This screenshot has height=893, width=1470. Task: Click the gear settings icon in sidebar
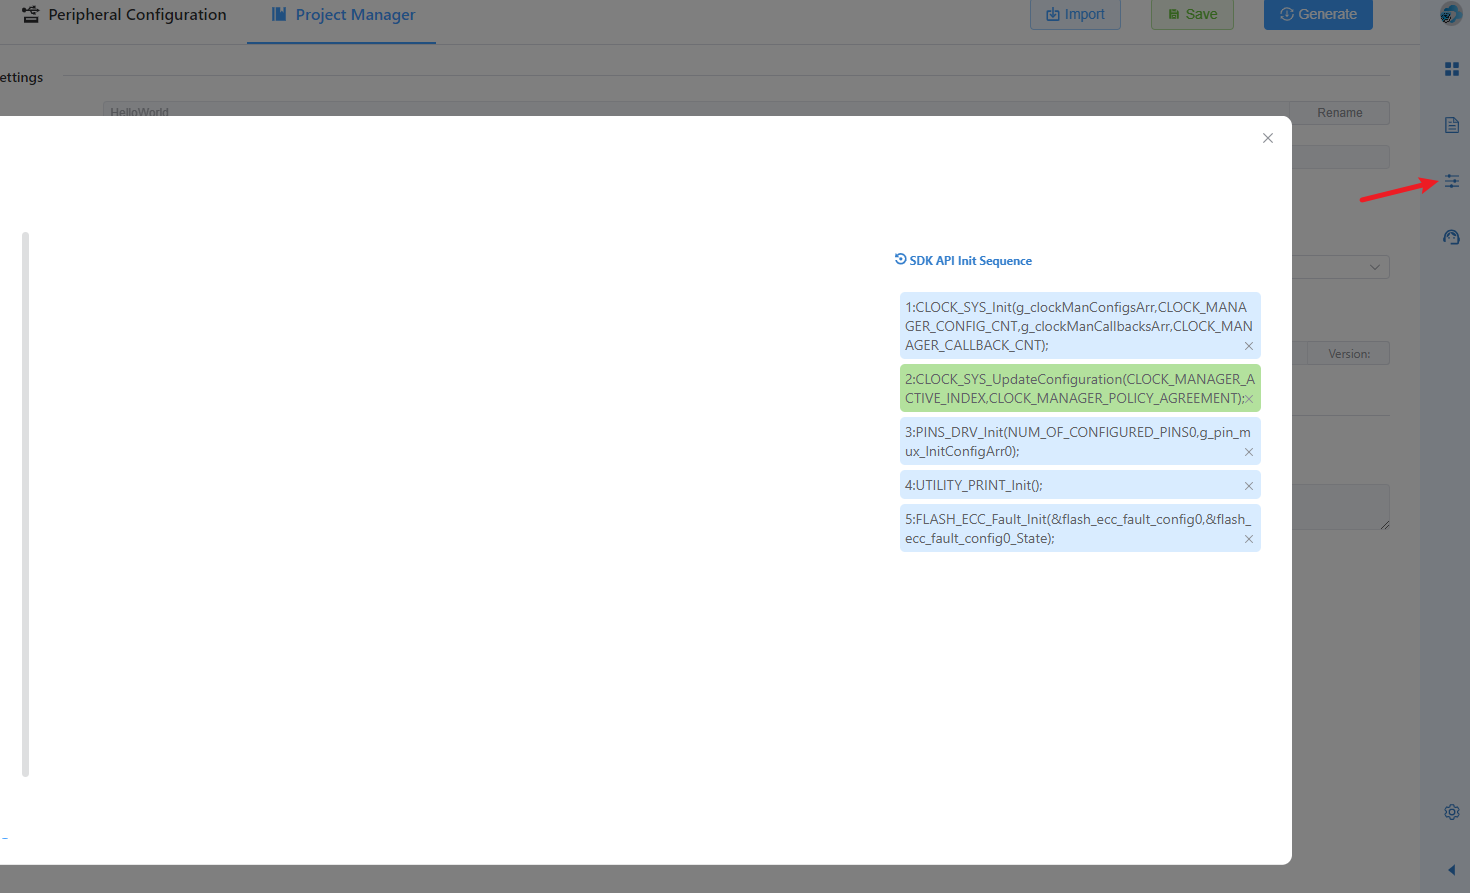(1451, 812)
